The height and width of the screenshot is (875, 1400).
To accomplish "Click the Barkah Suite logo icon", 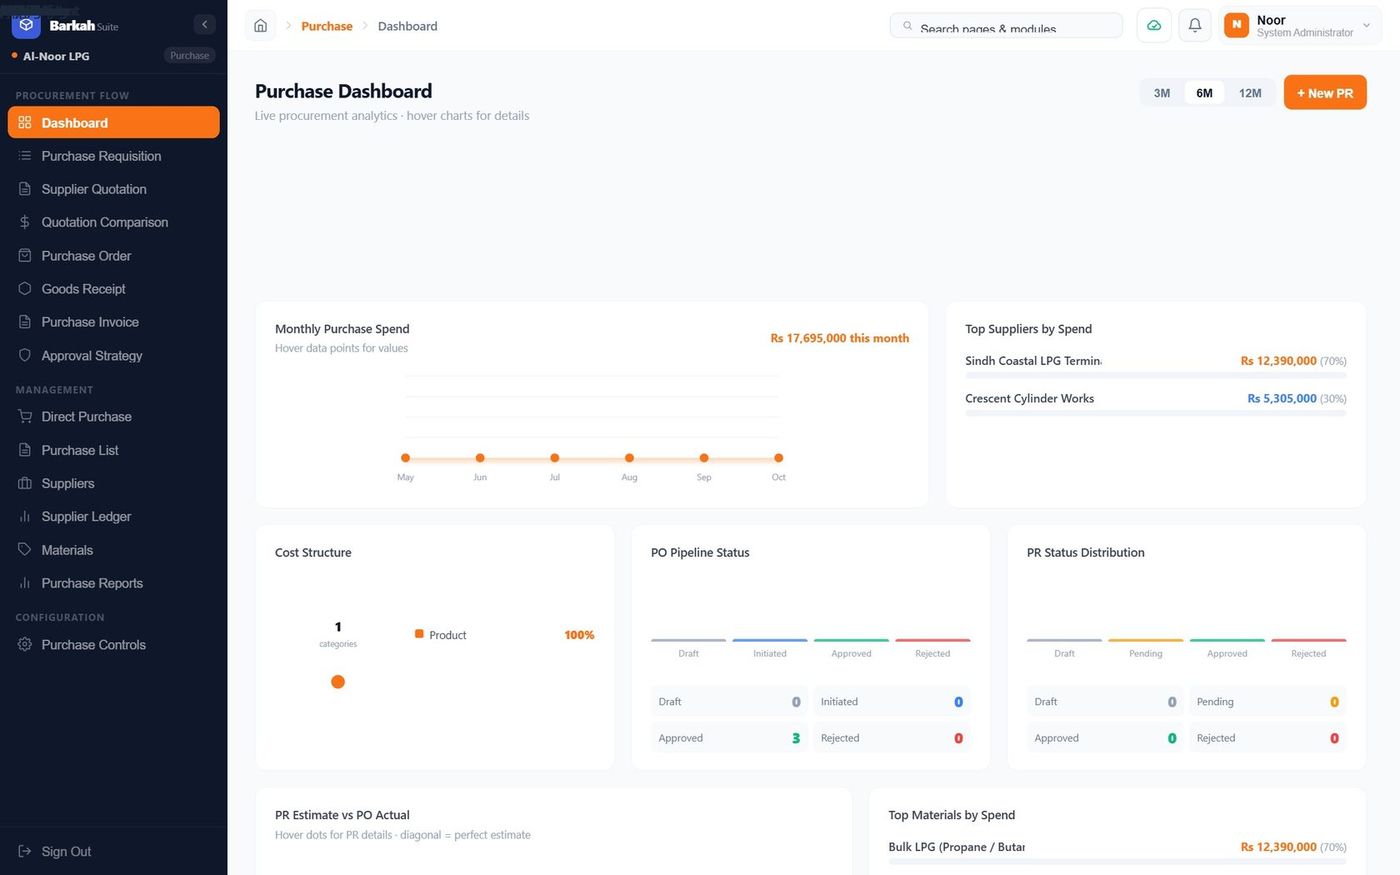I will [x=26, y=25].
